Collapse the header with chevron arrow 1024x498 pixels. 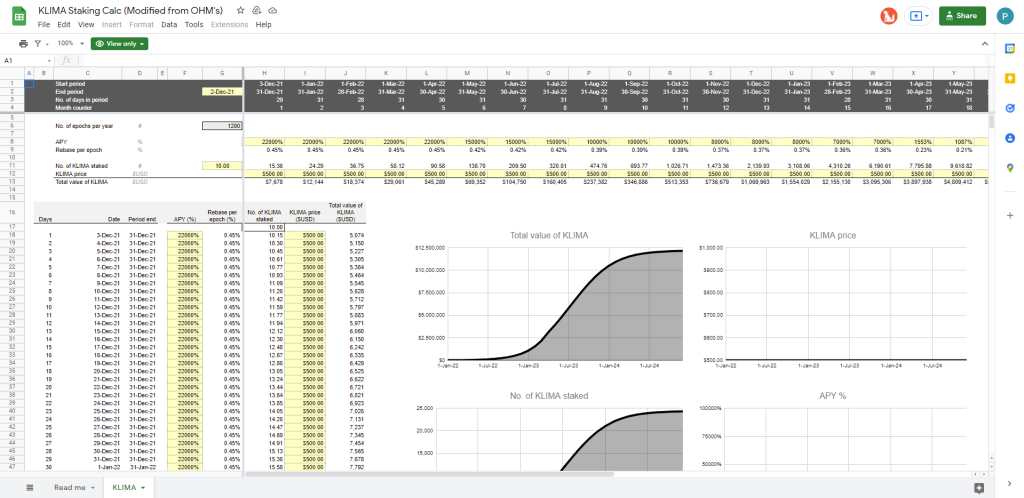click(x=985, y=43)
